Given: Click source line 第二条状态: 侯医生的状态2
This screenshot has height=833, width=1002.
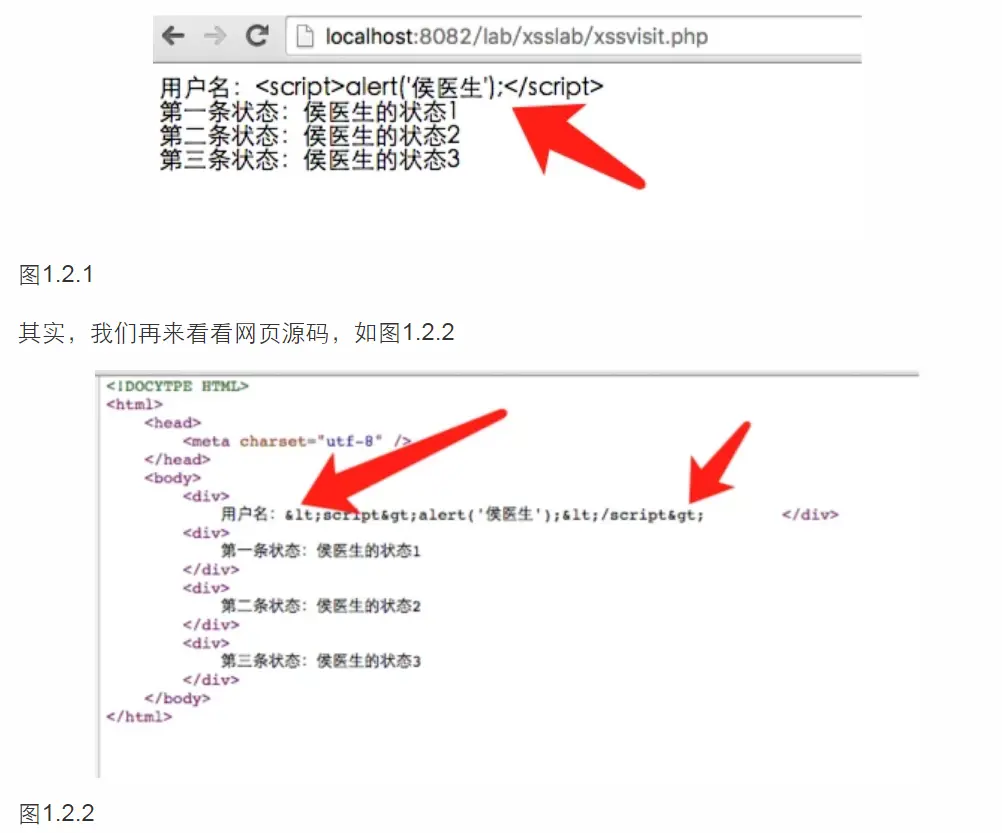Looking at the screenshot, I should [321, 606].
